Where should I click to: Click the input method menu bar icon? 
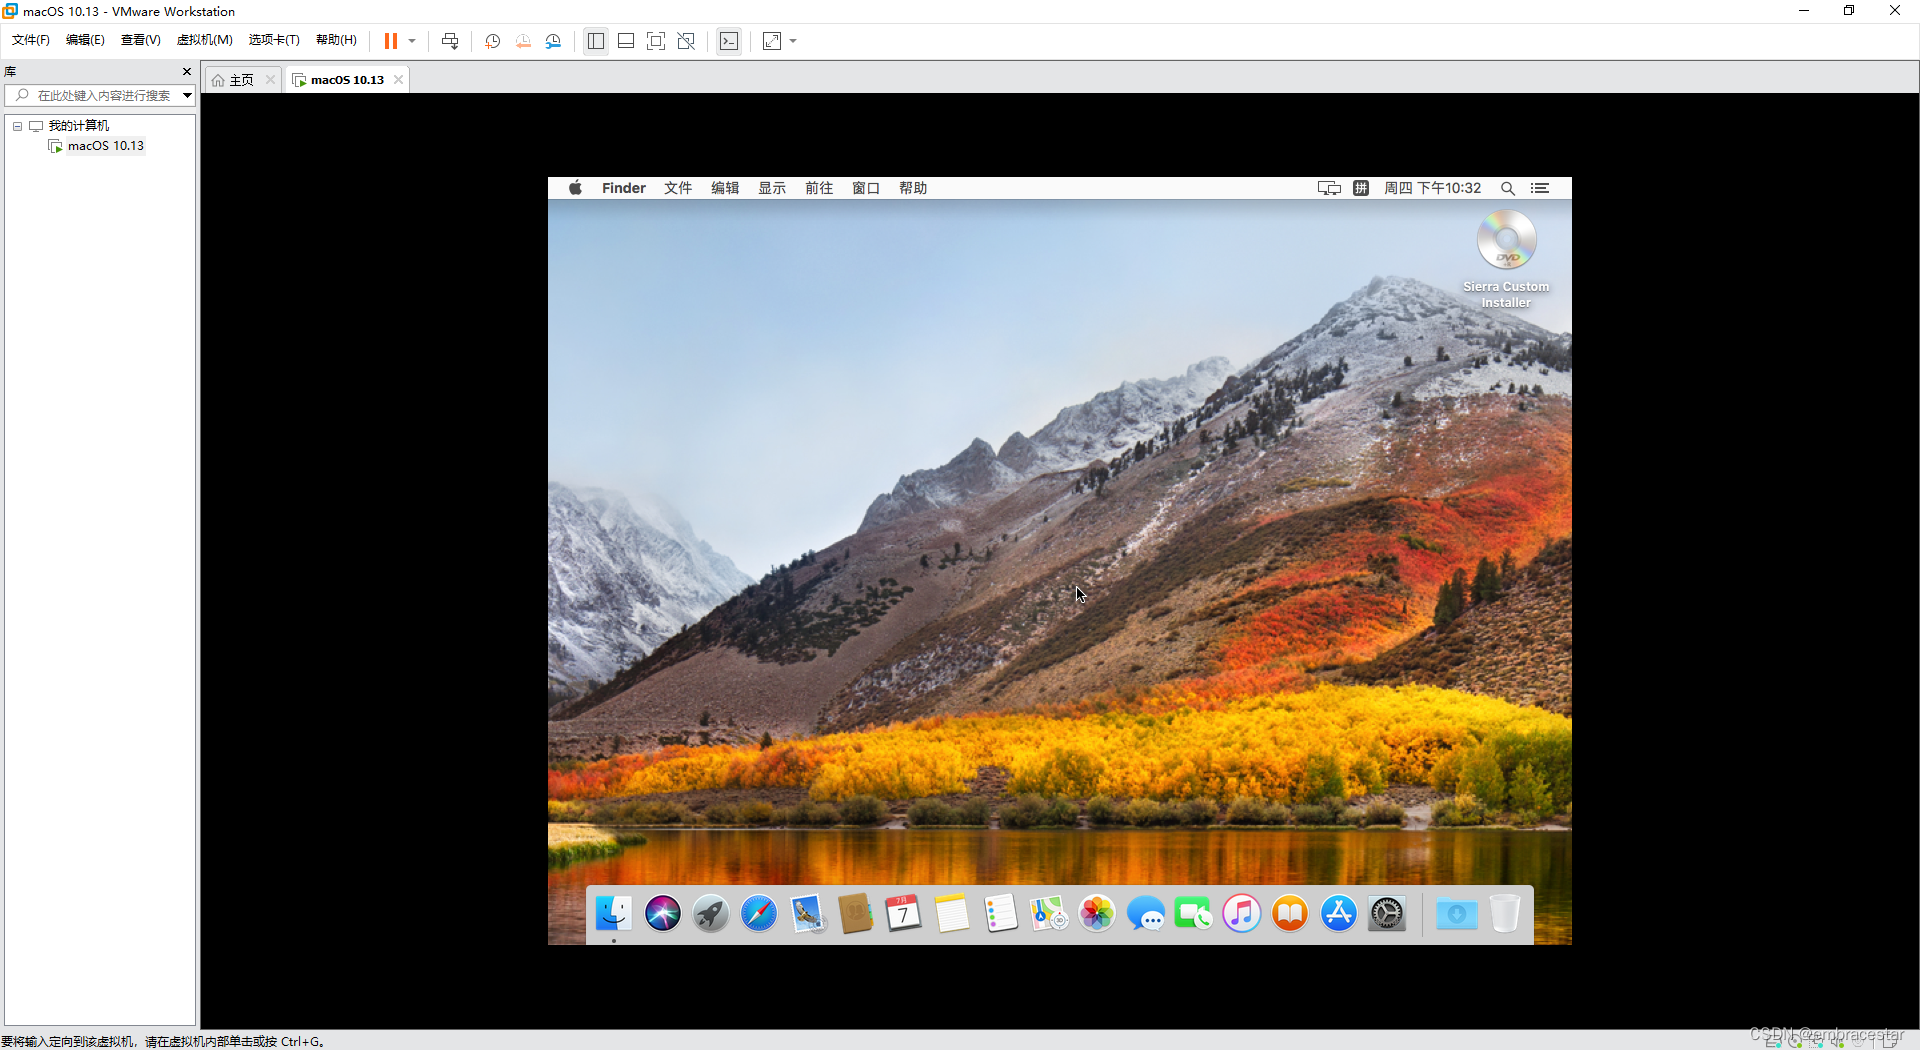click(x=1361, y=188)
